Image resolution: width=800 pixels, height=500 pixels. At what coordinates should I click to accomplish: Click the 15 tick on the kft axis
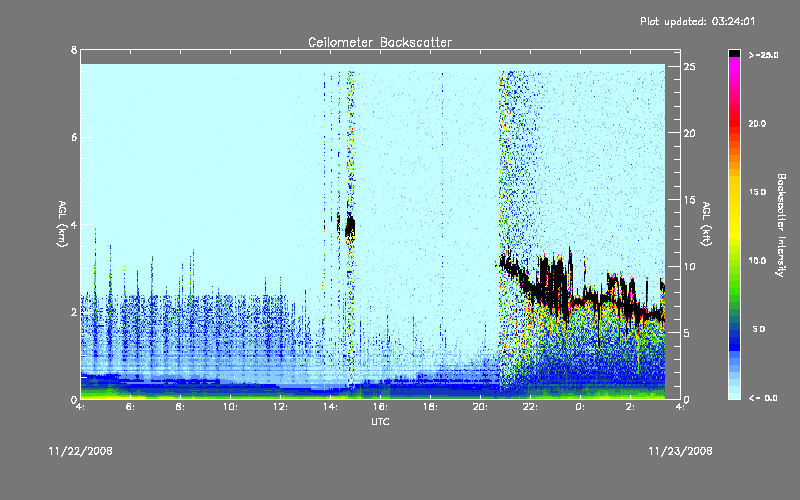(689, 200)
